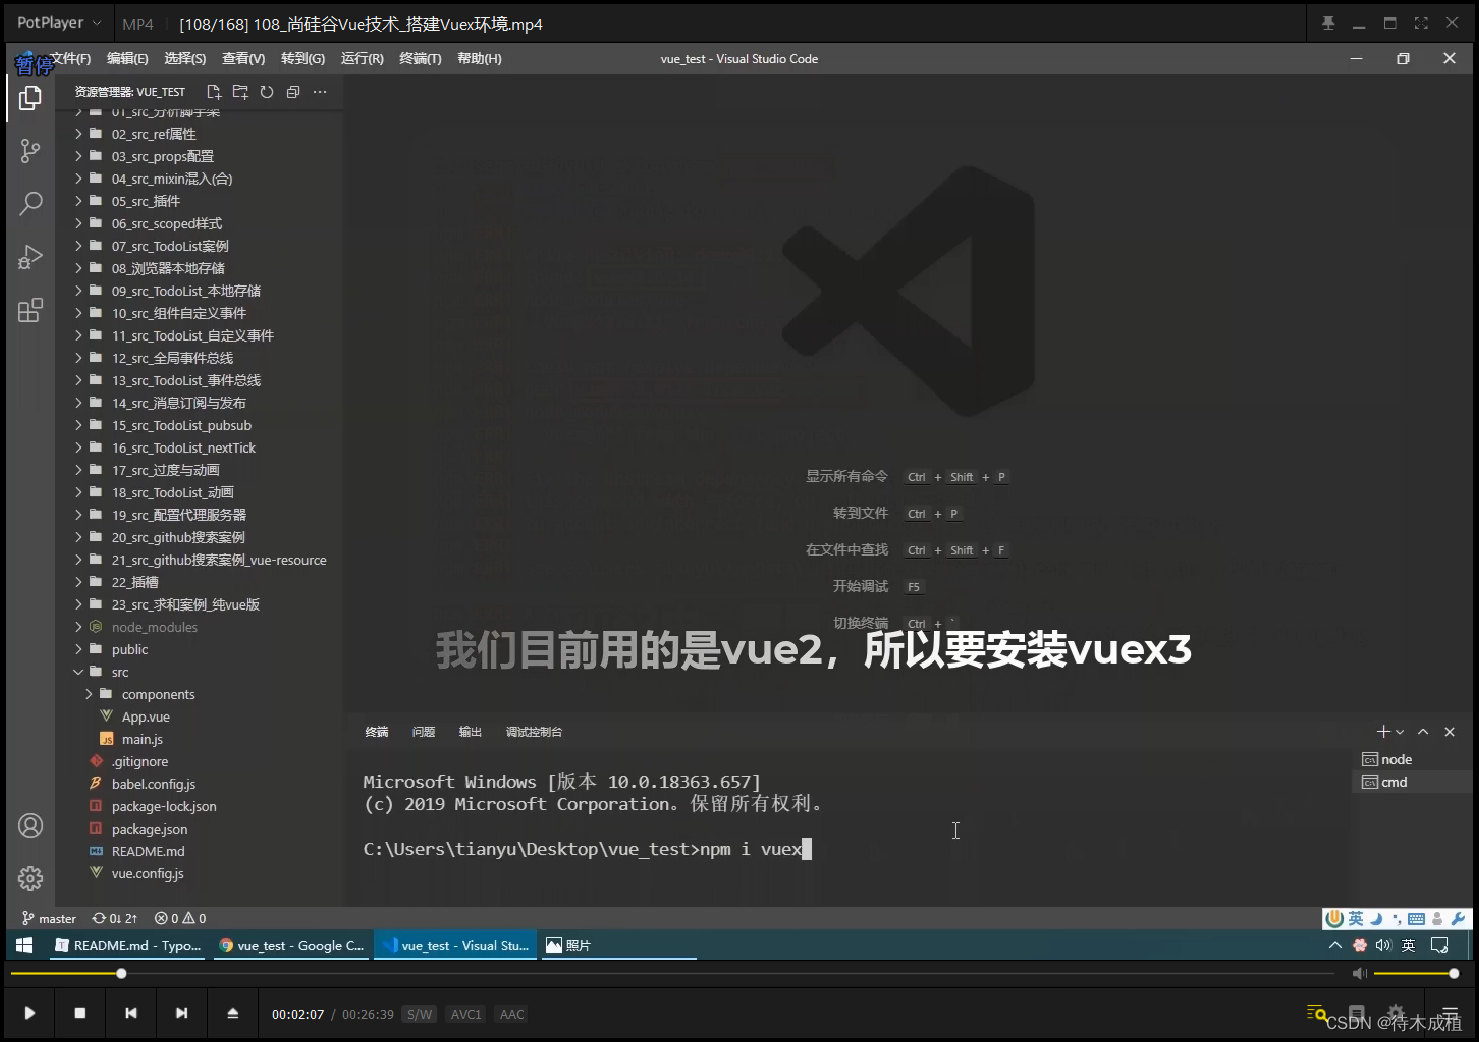Viewport: 1479px width, 1042px height.
Task: Click the master branch status item
Action: pyautogui.click(x=48, y=918)
